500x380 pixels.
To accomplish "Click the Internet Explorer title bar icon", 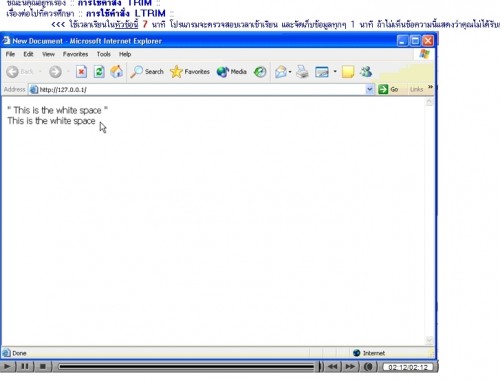I will point(6,41).
